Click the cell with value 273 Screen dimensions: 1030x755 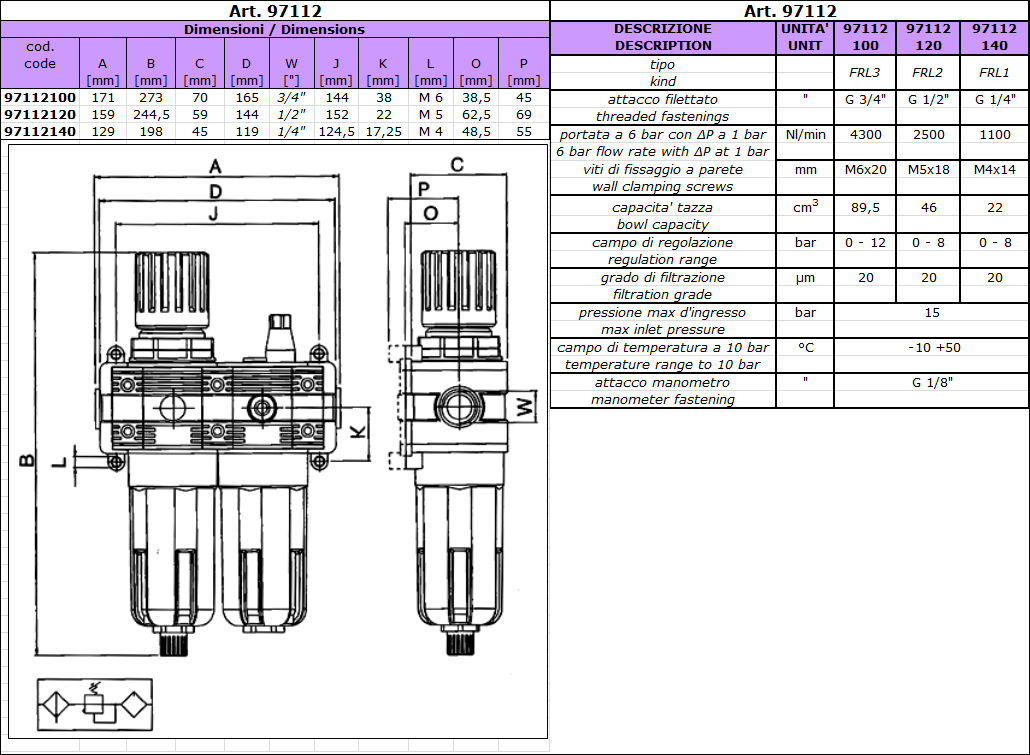coord(151,97)
